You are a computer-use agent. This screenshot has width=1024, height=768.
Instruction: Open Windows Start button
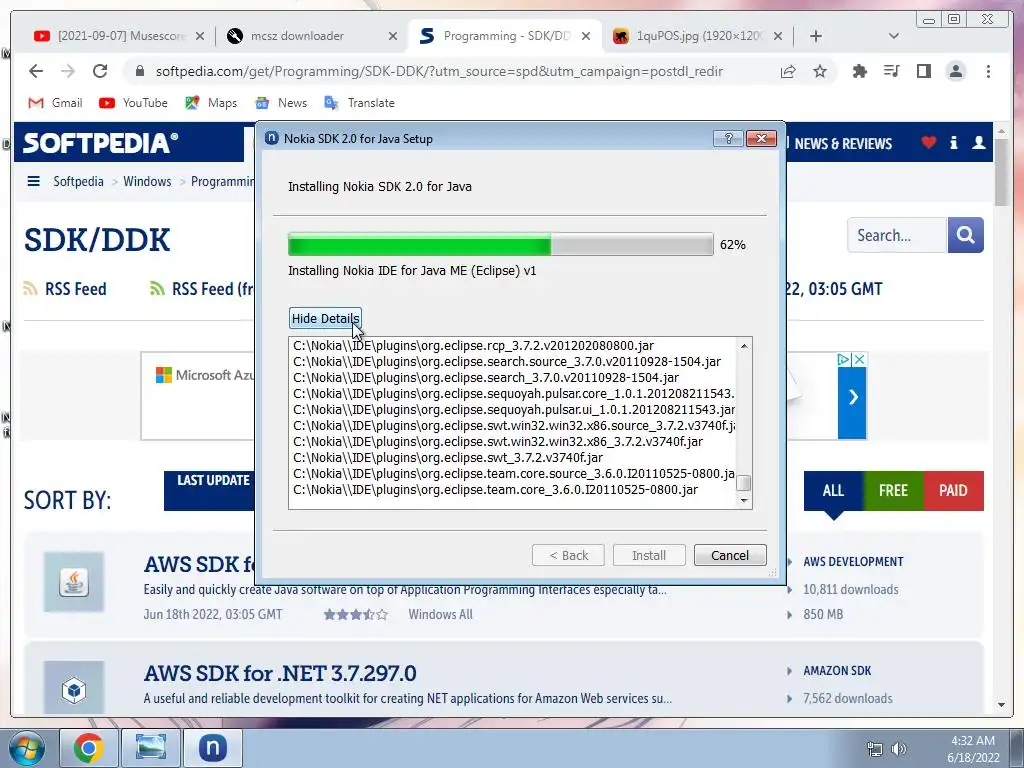[x=26, y=748]
